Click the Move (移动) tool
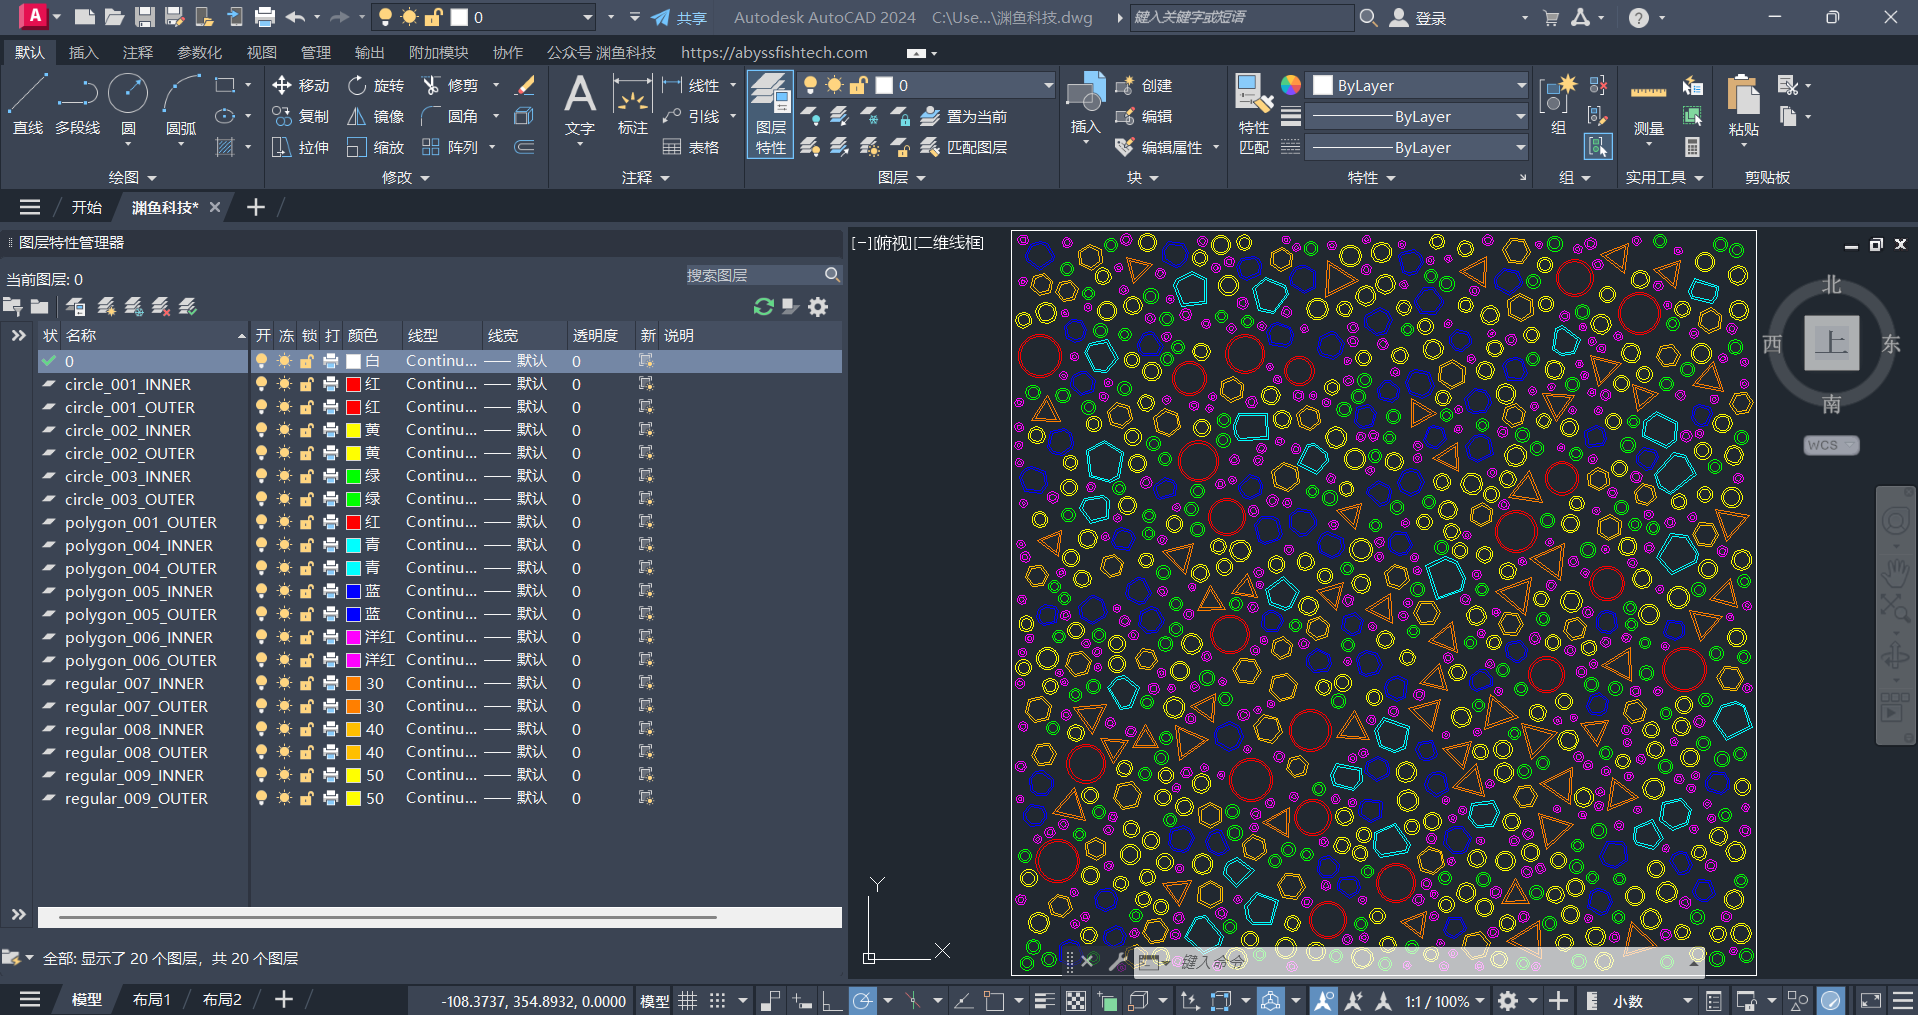The width and height of the screenshot is (1918, 1015). click(300, 86)
